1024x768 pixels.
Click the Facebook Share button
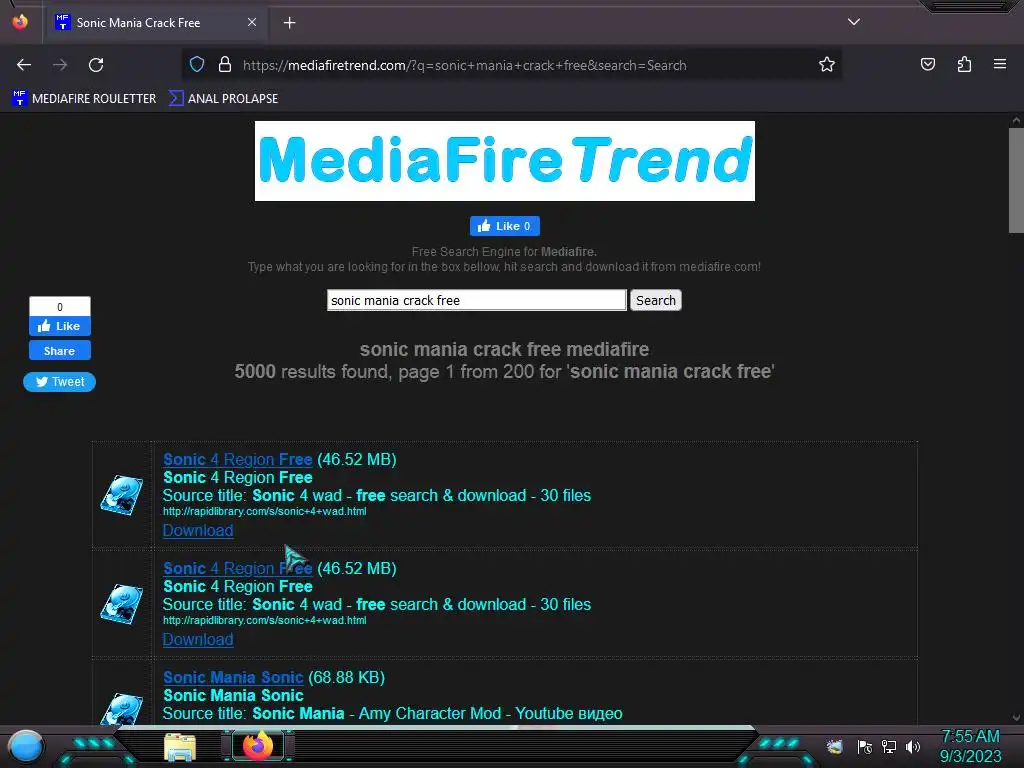(59, 351)
